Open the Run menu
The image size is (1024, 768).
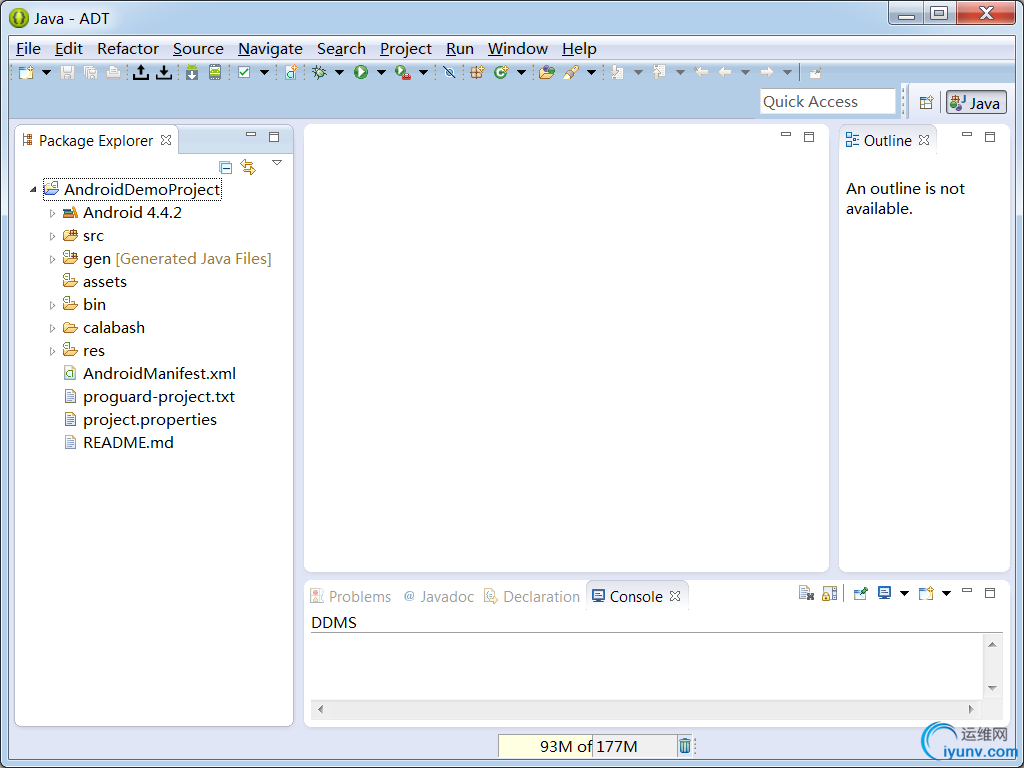pos(460,49)
